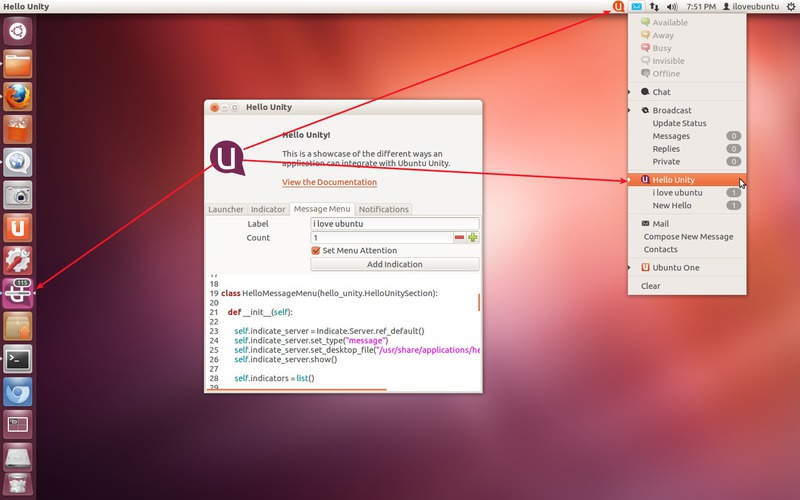Open the network indicator in the top panel
800x500 pixels.
pos(654,7)
